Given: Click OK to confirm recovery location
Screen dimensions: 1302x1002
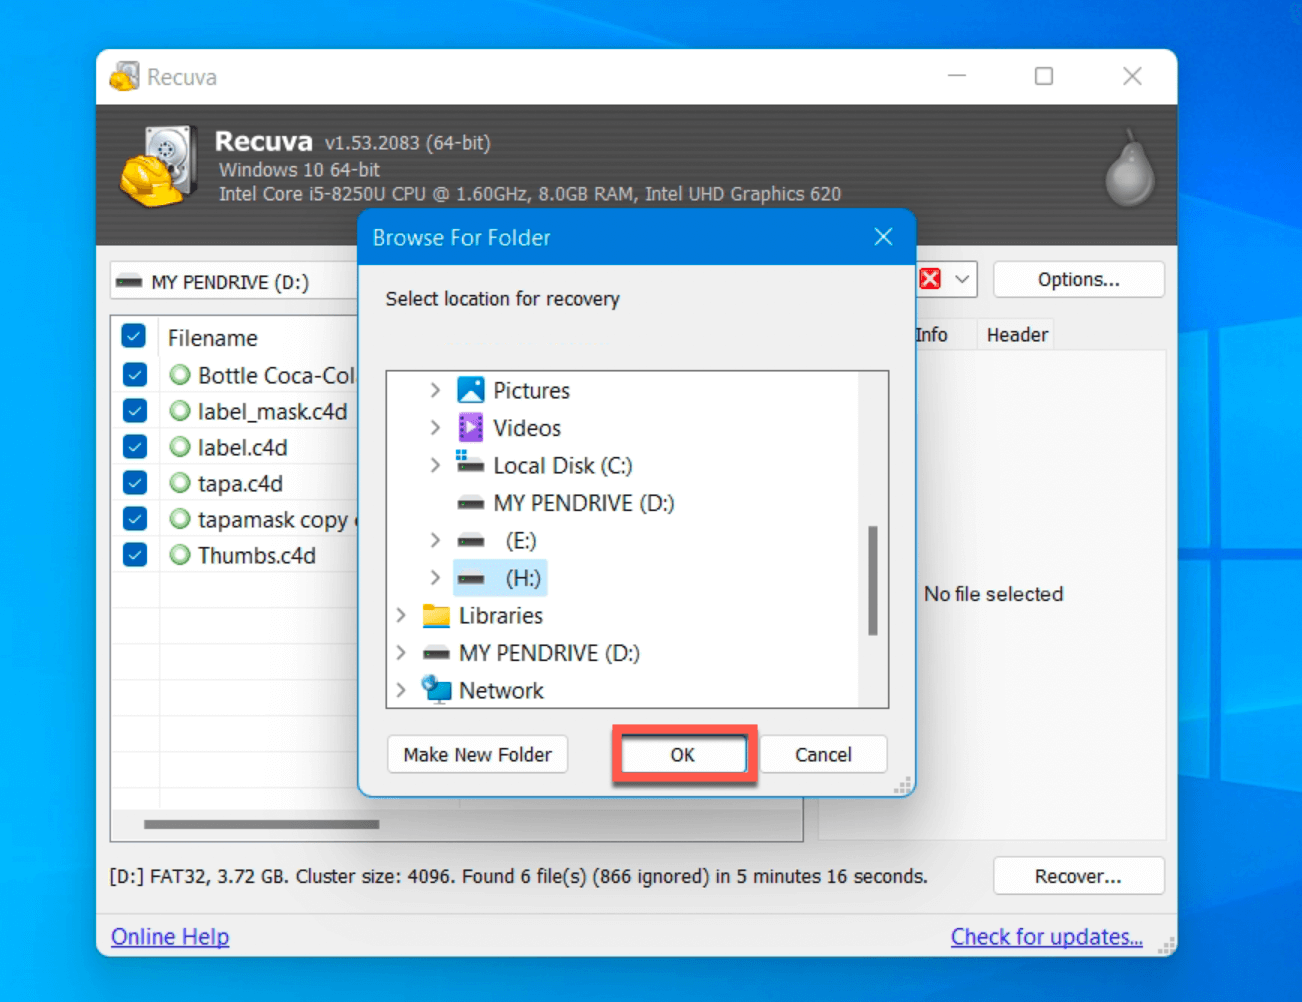Looking at the screenshot, I should (683, 755).
